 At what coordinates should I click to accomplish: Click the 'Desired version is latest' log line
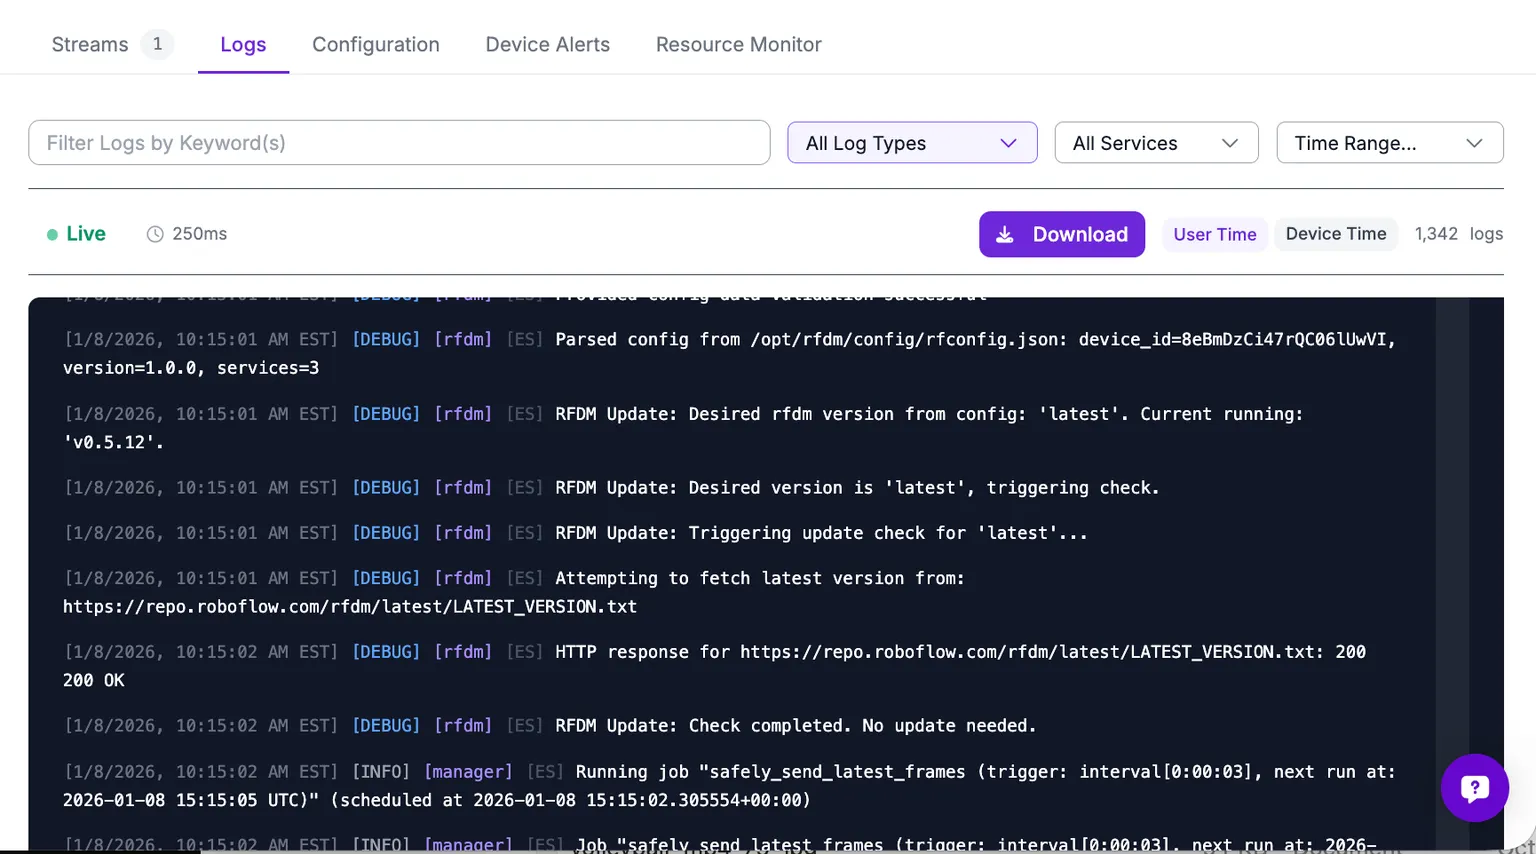[x=612, y=488]
